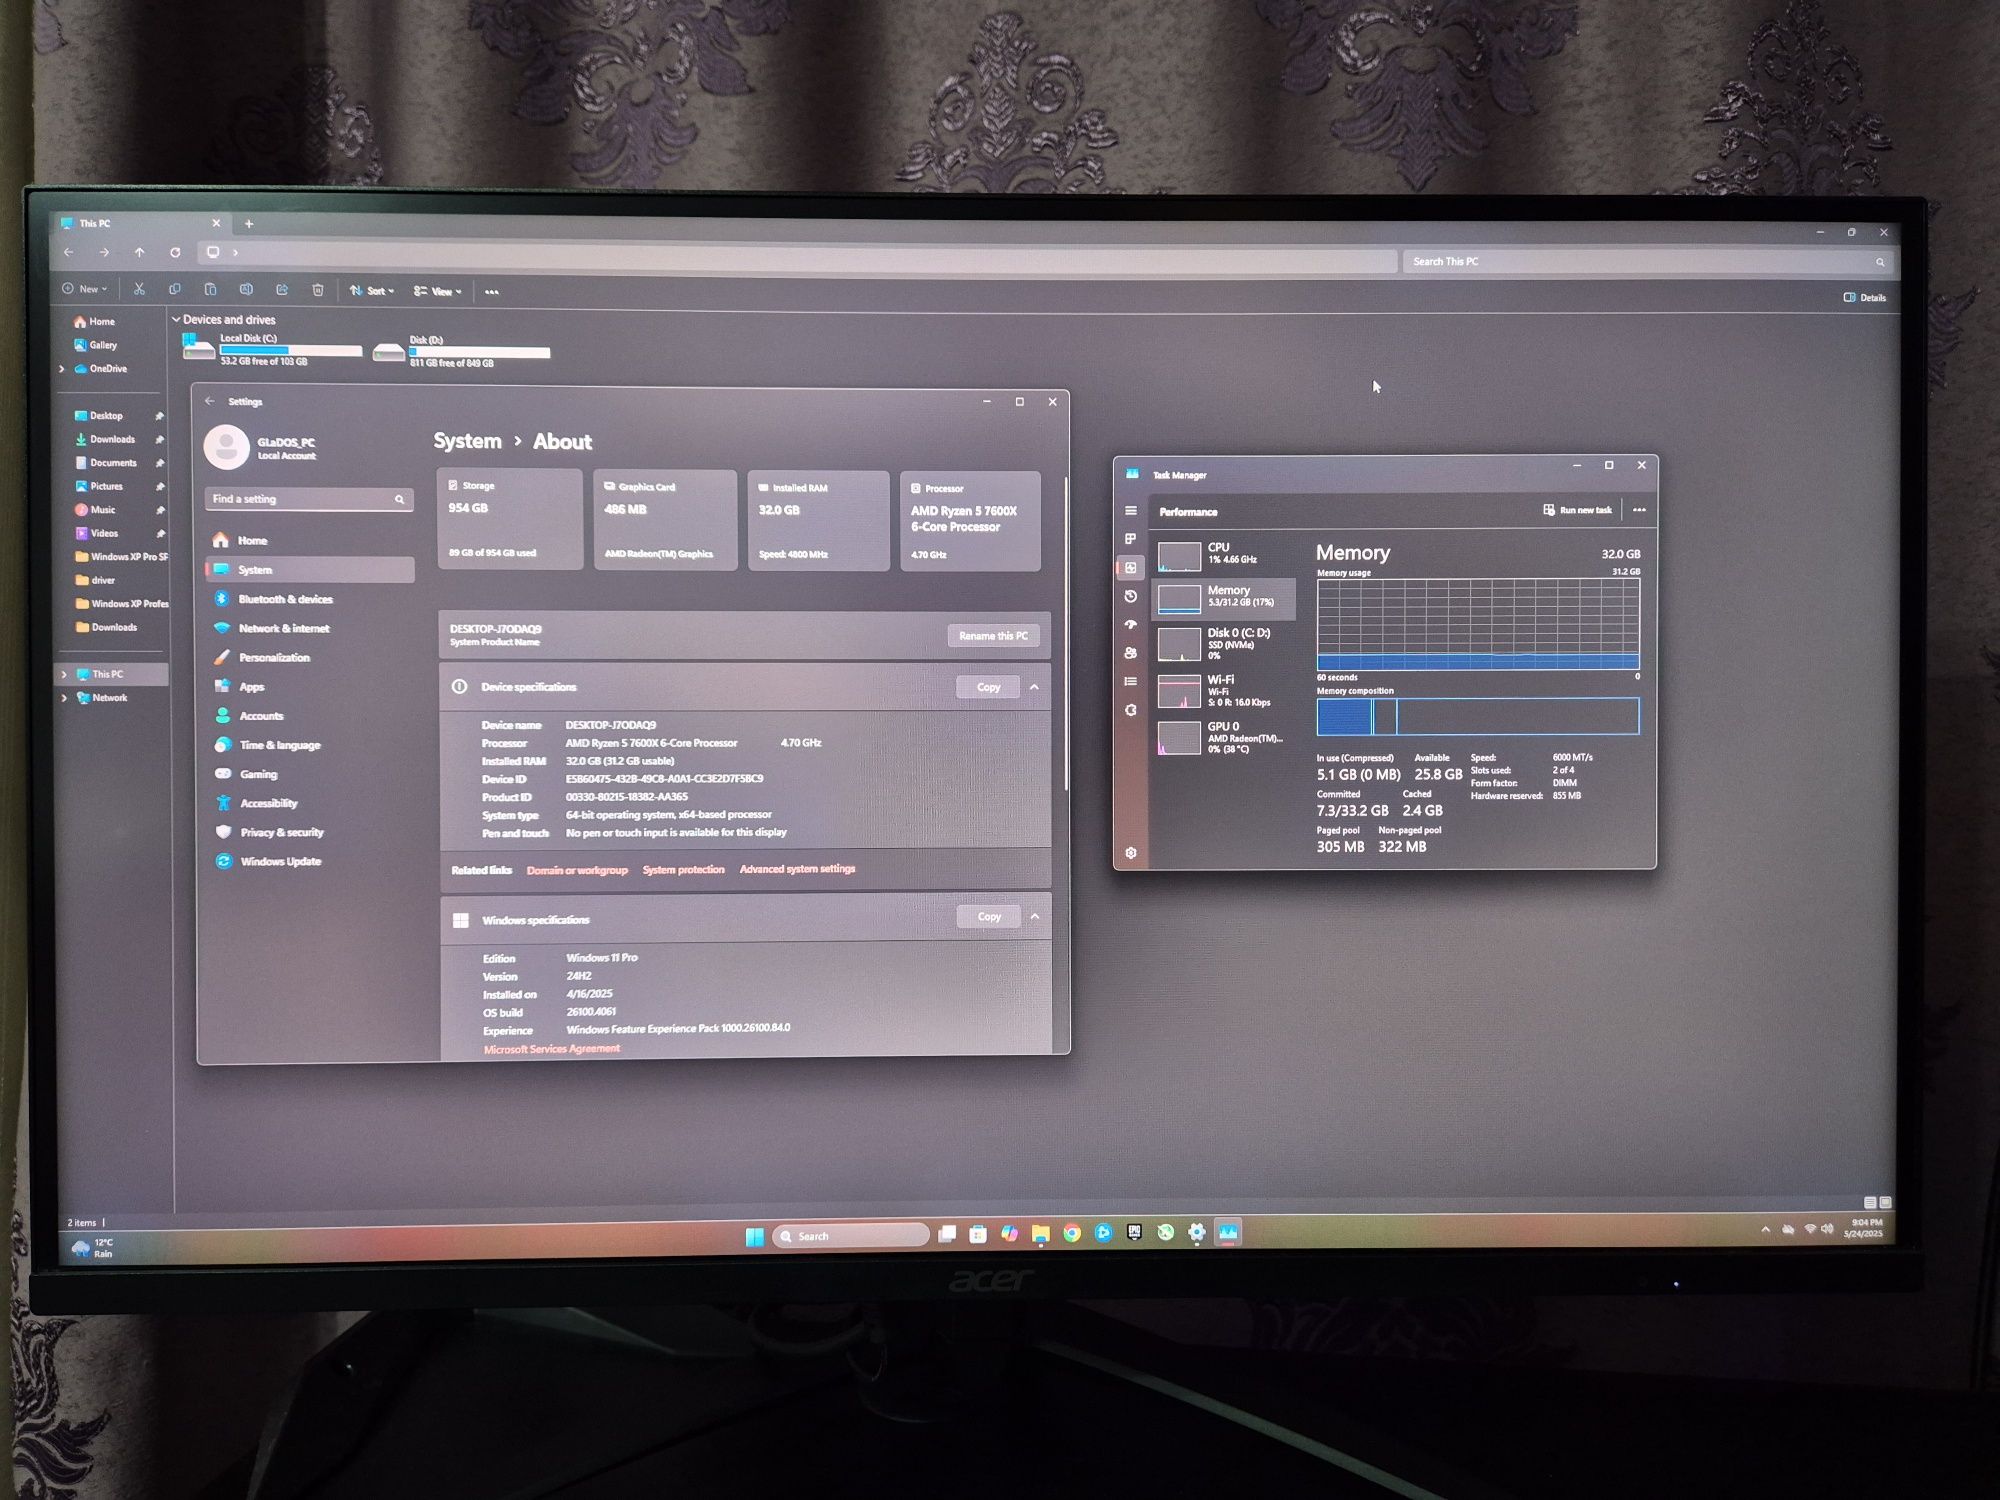Click the Paste icon in File Explorer

(210, 289)
